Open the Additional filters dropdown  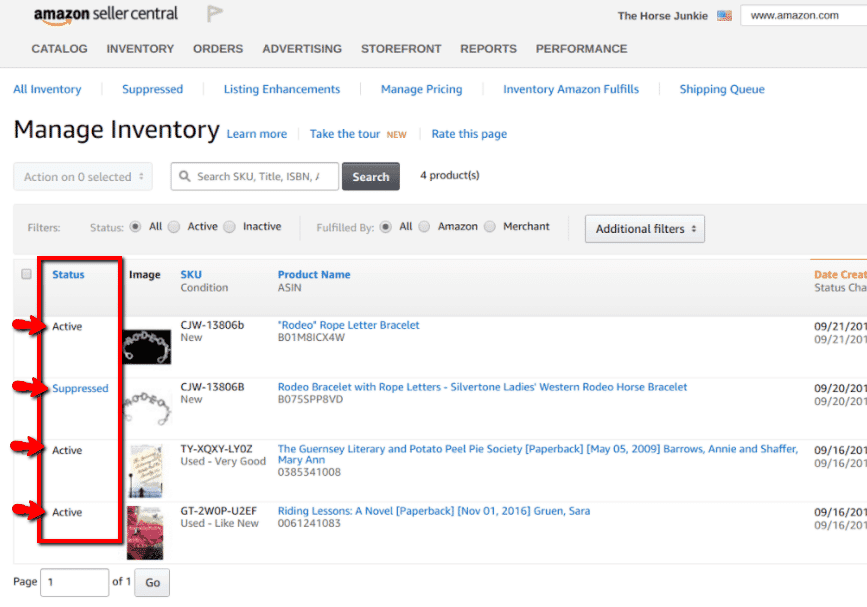pos(644,228)
